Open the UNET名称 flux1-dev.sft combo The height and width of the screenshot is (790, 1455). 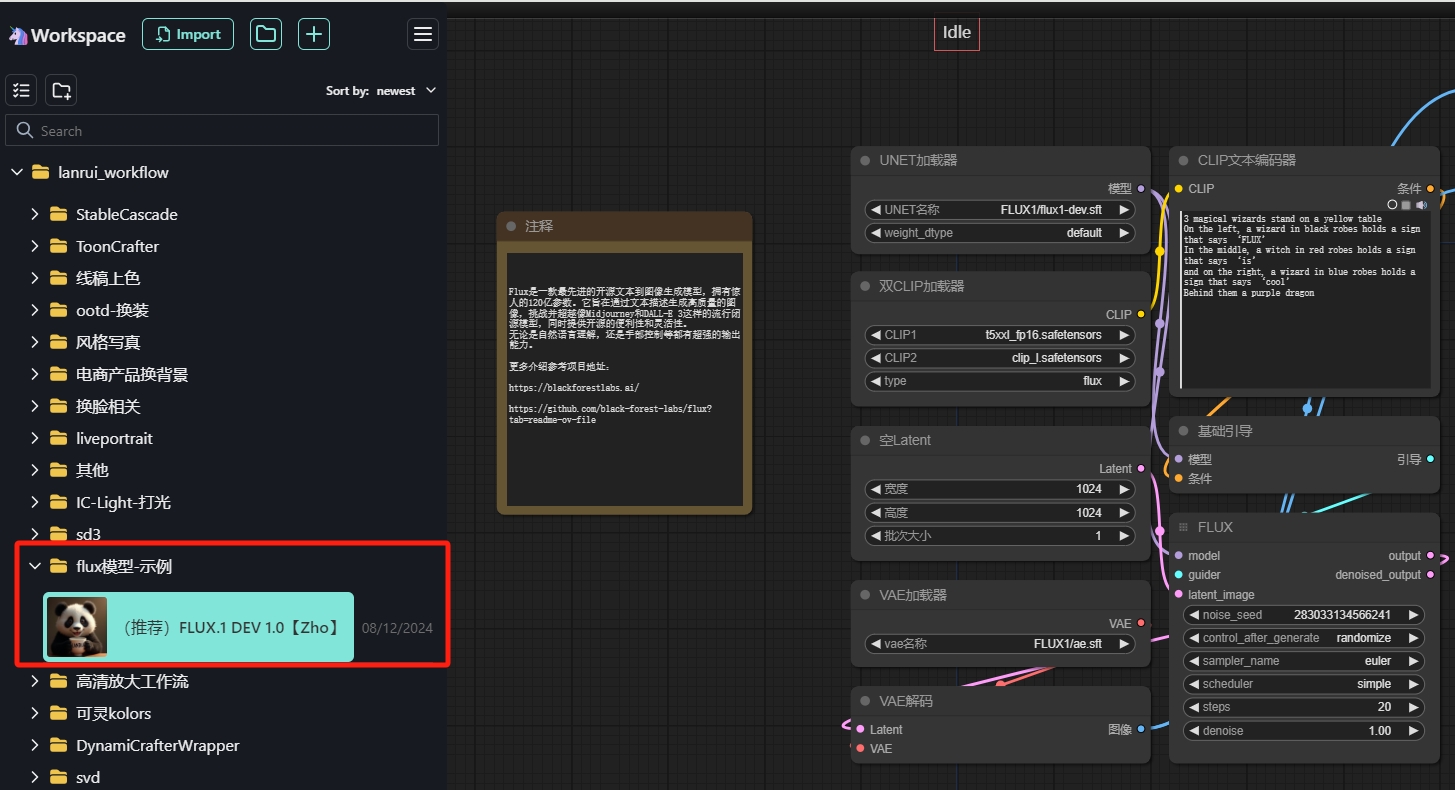(1000, 210)
